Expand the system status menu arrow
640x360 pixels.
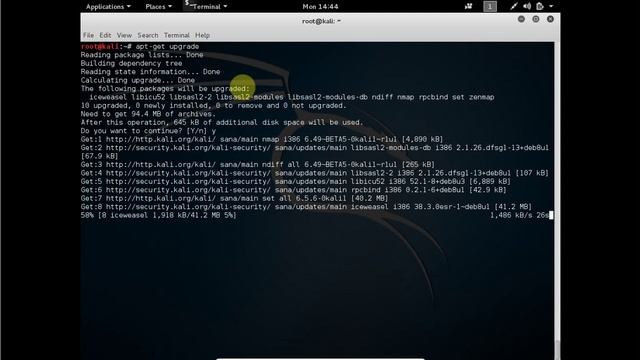tap(551, 7)
